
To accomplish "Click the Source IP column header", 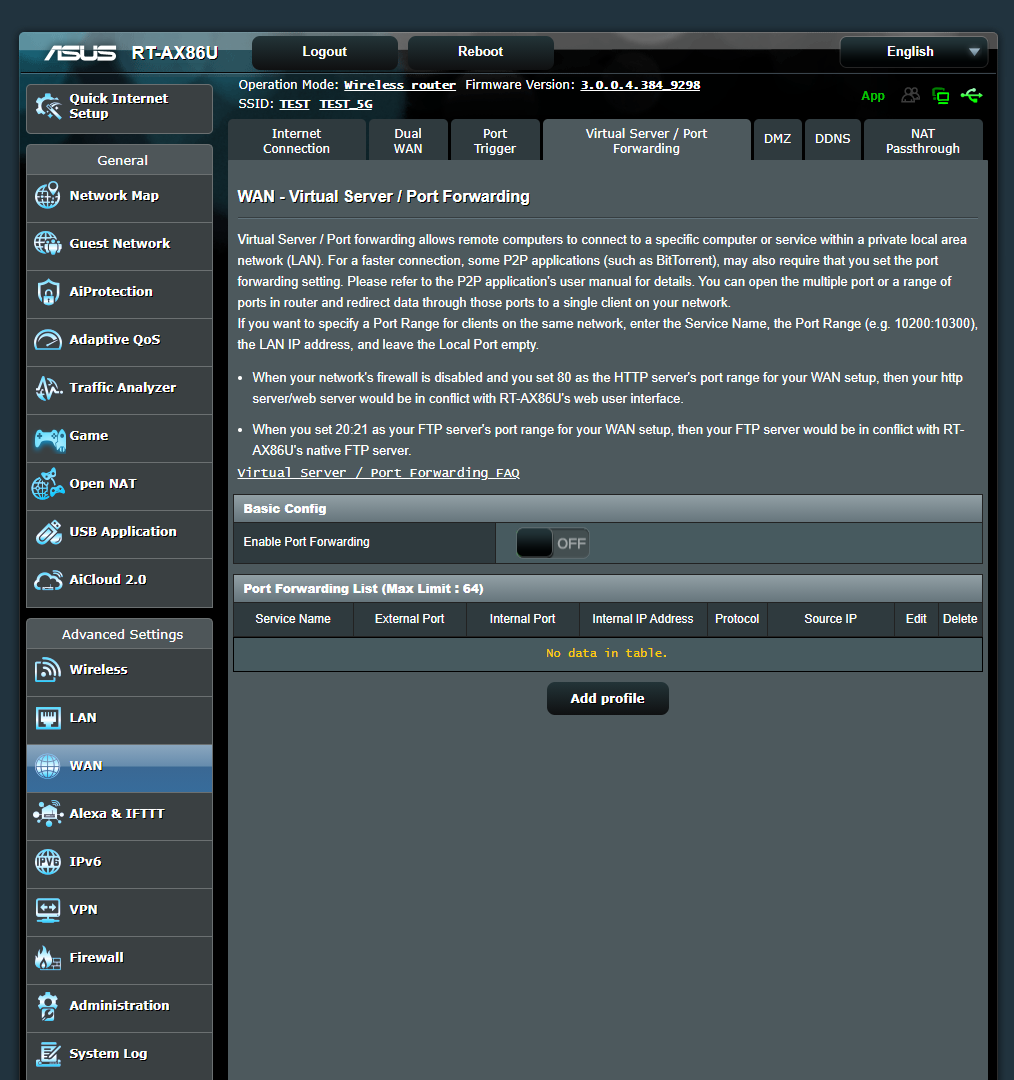I will click(x=830, y=619).
